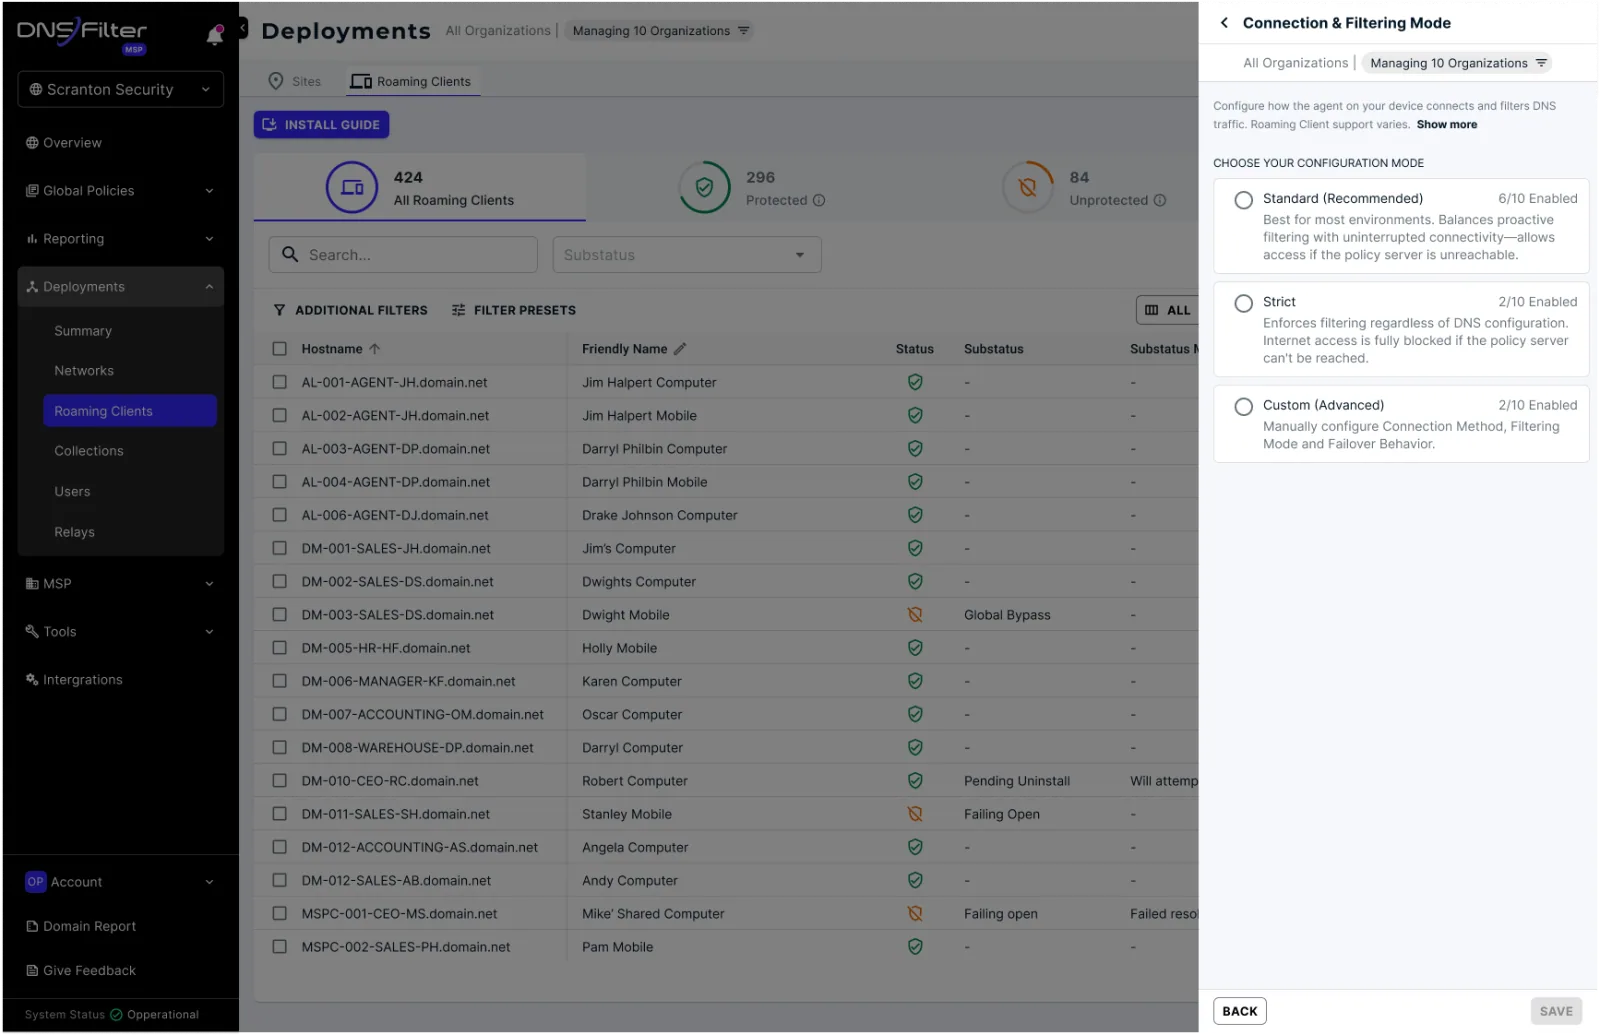This screenshot has width=1600, height=1035.
Task: Click the status icon for Stanley Mobile
Action: [915, 814]
